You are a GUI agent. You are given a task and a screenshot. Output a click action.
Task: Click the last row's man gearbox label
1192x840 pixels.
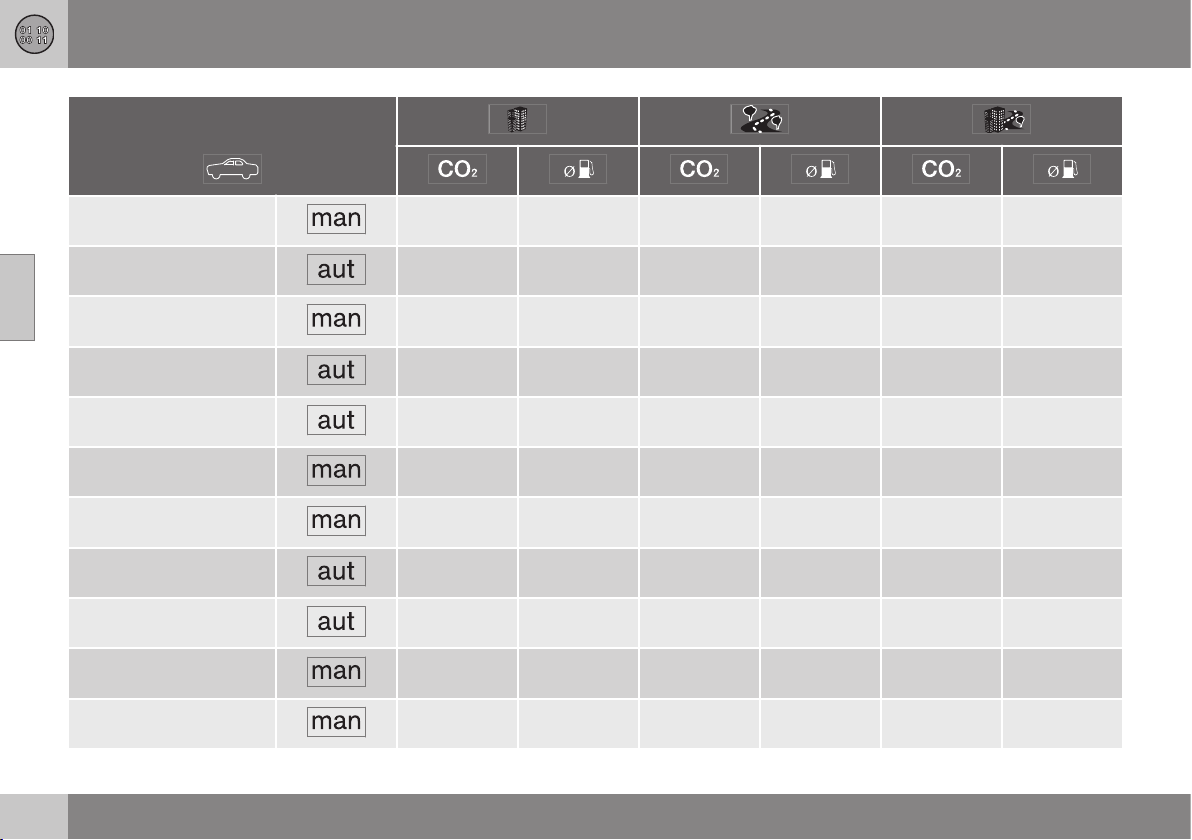[336, 721]
